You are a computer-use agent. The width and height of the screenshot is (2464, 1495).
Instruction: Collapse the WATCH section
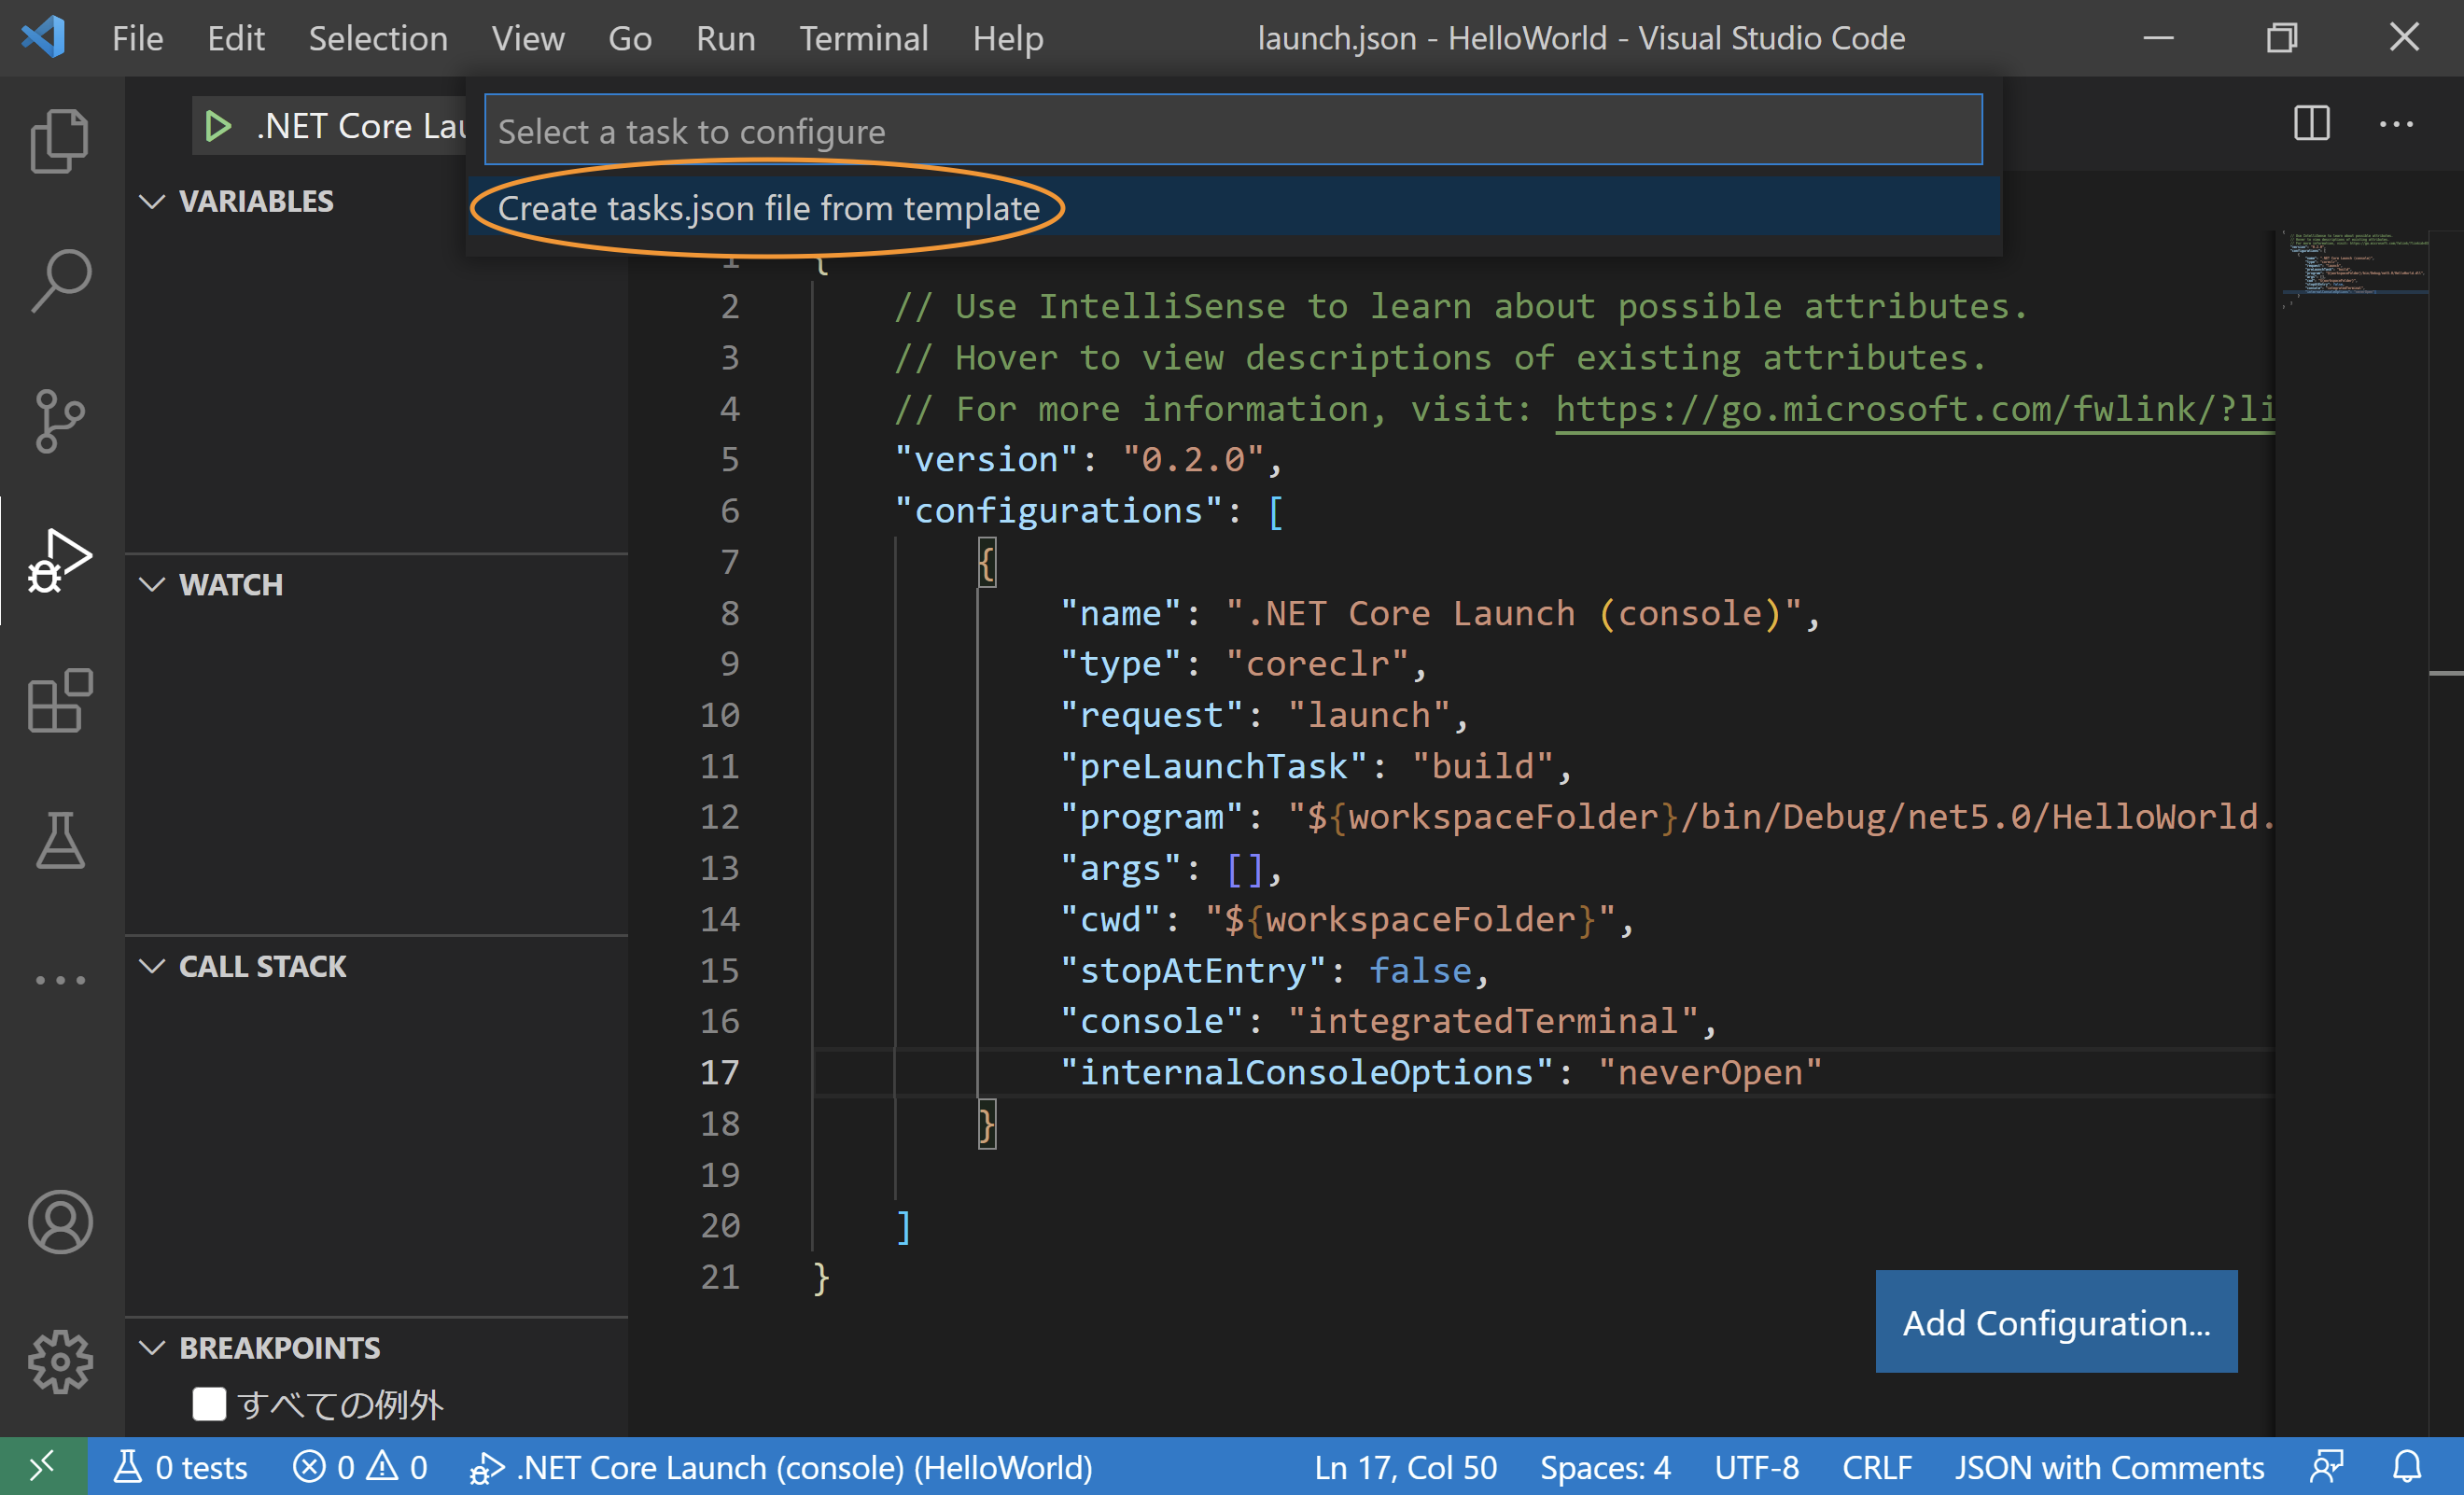point(152,584)
